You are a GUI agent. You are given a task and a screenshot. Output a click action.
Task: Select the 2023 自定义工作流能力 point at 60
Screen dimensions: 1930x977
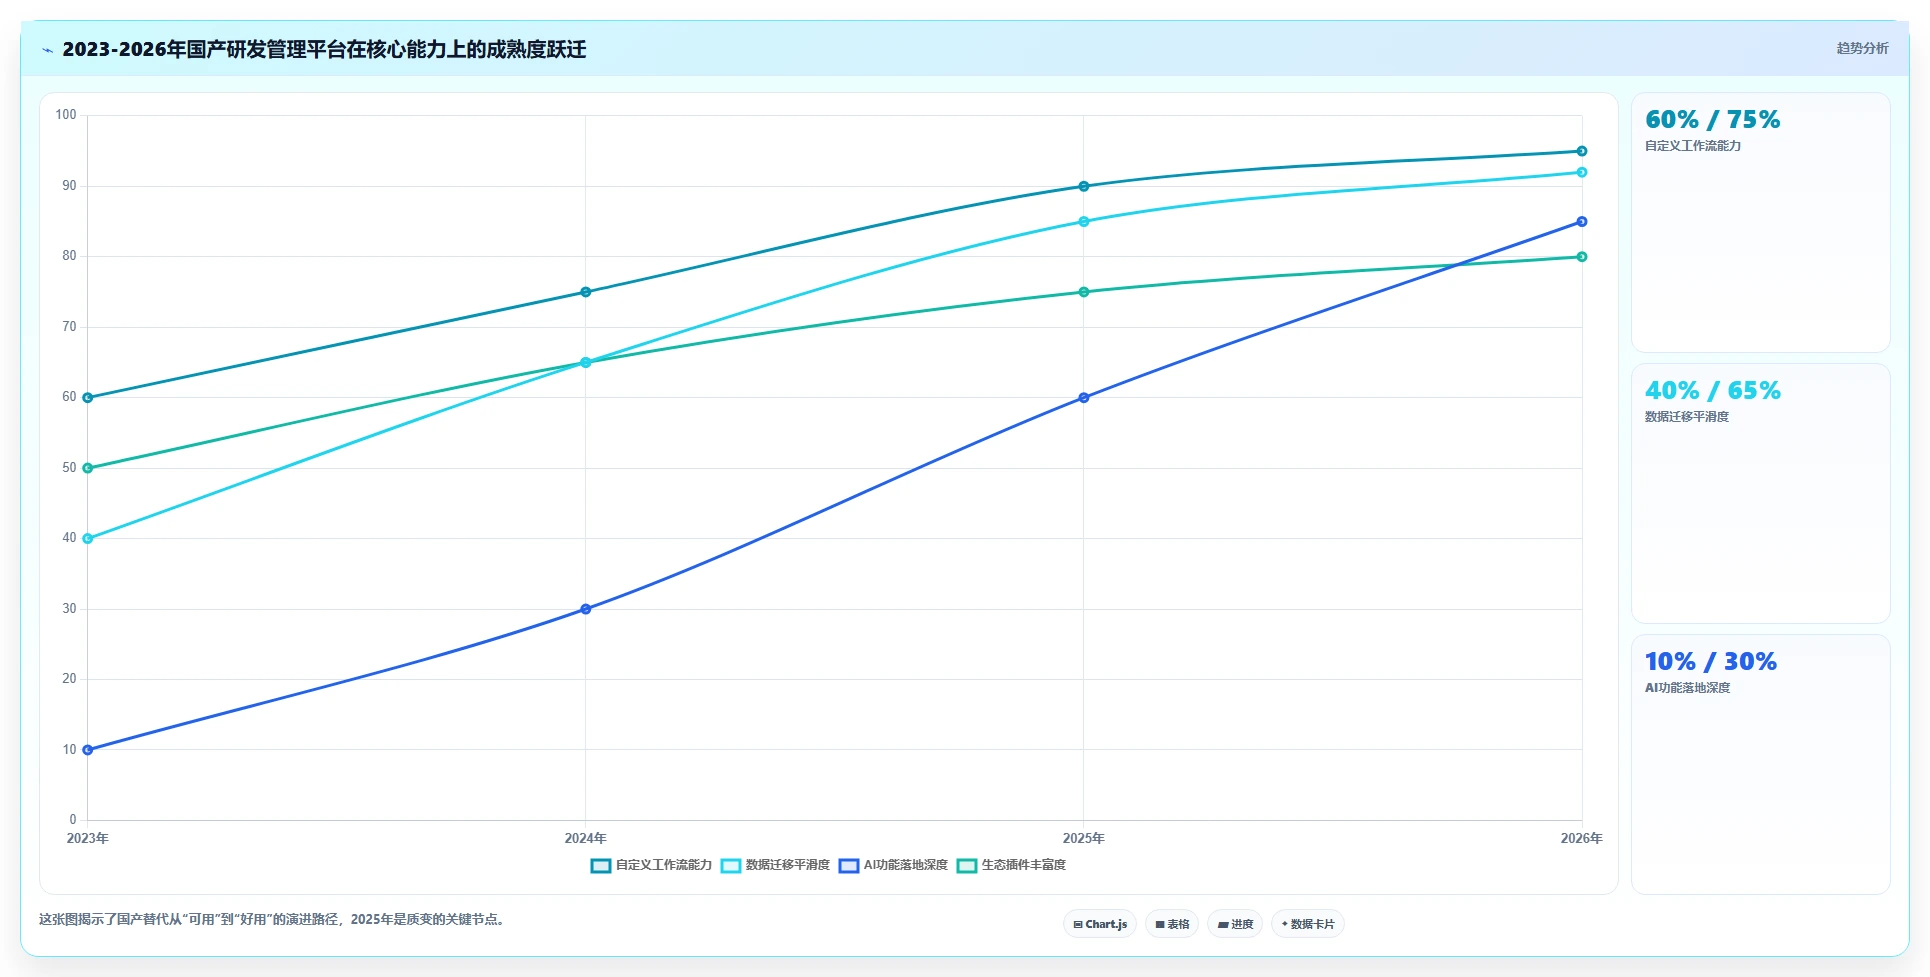[x=88, y=398]
